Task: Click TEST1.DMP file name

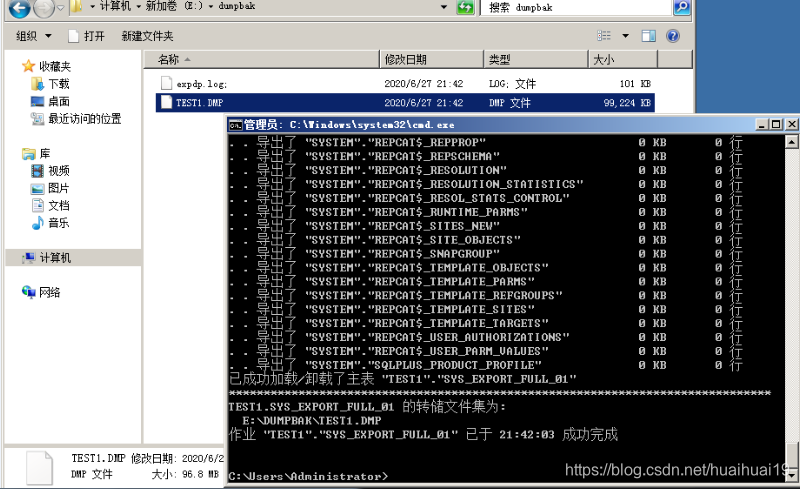Action: point(199,103)
